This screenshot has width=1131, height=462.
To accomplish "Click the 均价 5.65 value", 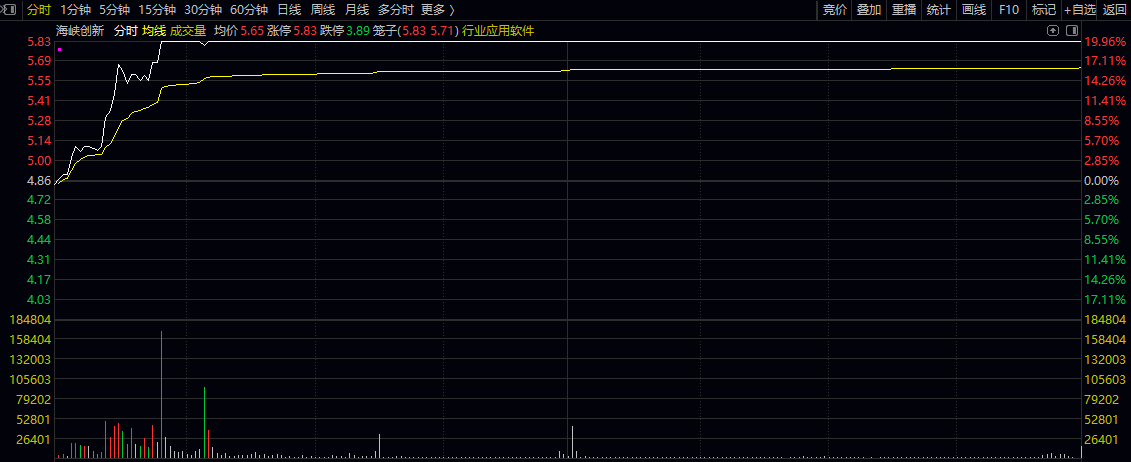I will click(239, 31).
